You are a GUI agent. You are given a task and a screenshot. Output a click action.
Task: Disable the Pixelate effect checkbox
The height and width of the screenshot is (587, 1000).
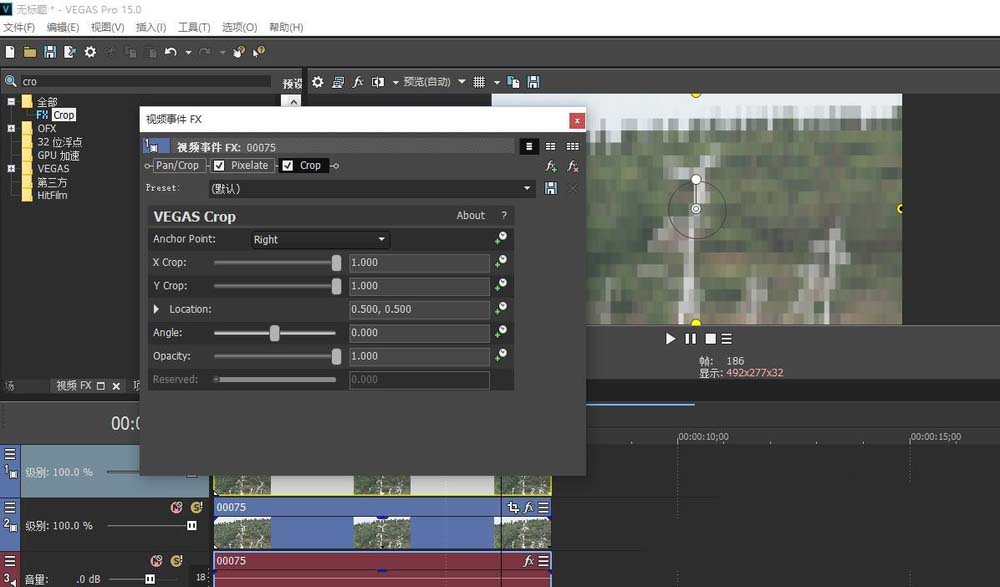[219, 166]
